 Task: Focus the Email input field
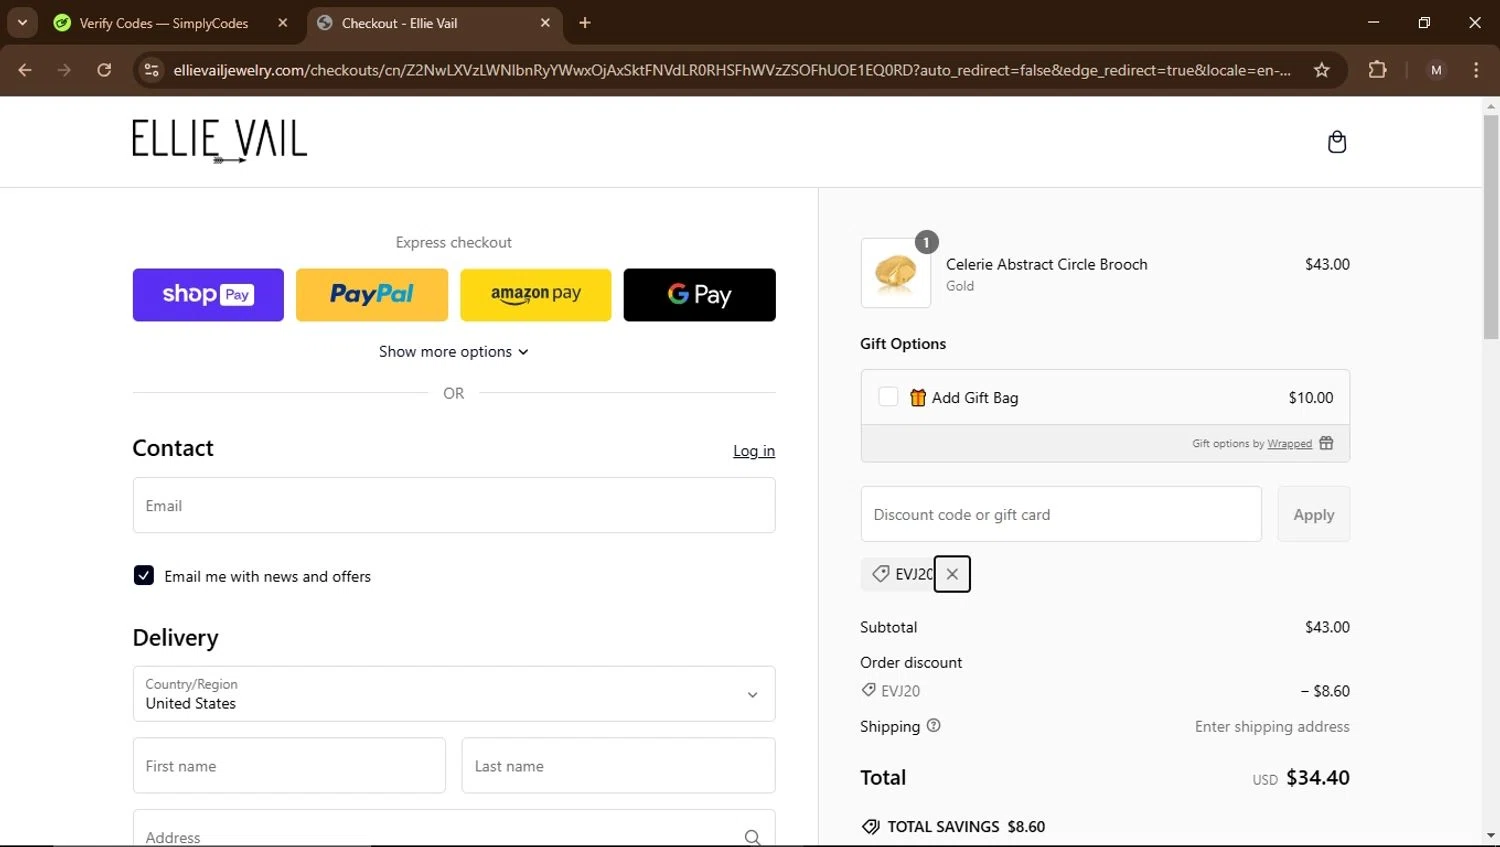(454, 505)
